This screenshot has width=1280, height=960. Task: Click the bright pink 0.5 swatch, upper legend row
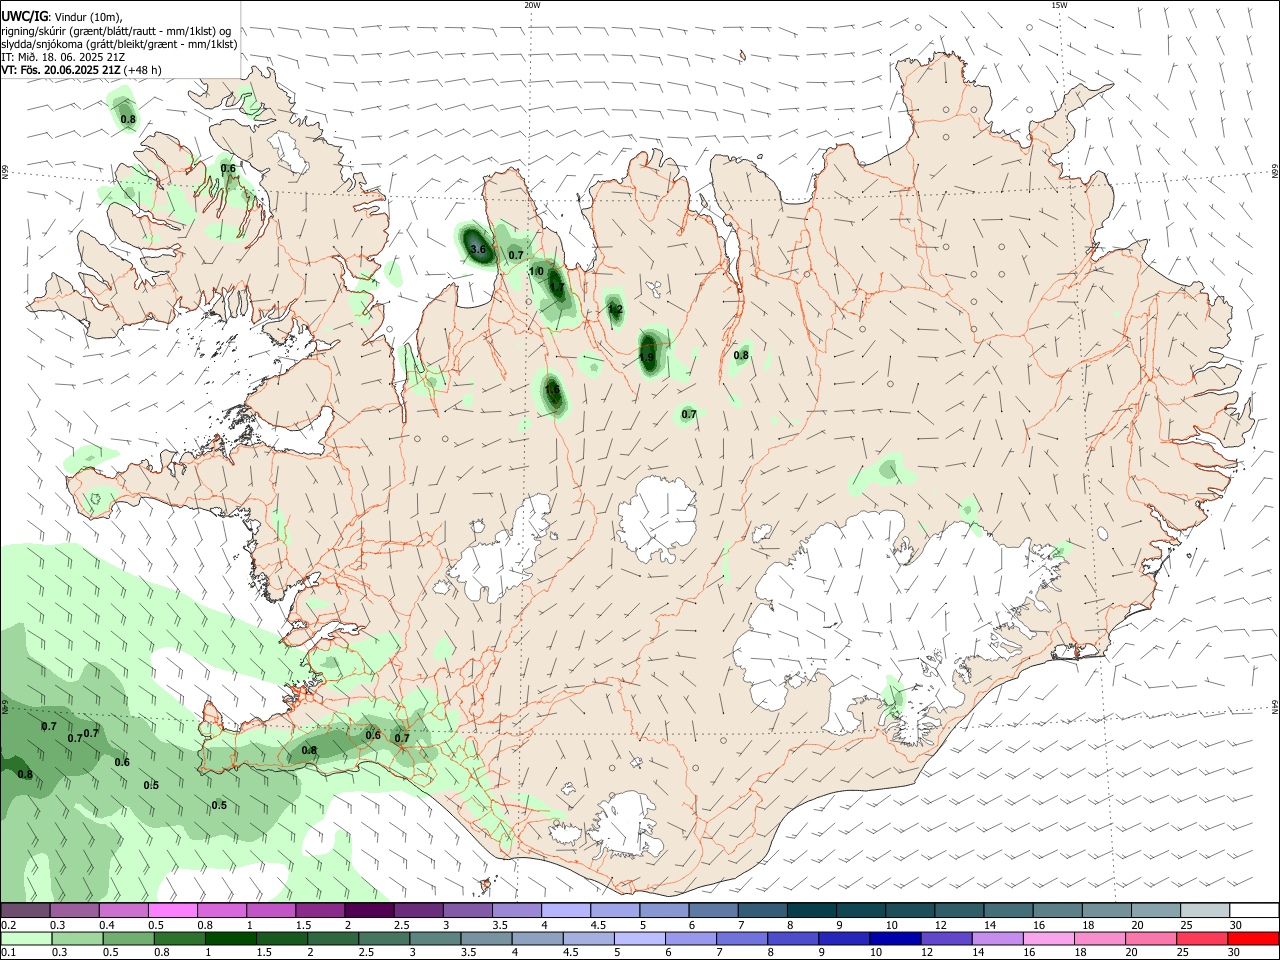tap(172, 910)
